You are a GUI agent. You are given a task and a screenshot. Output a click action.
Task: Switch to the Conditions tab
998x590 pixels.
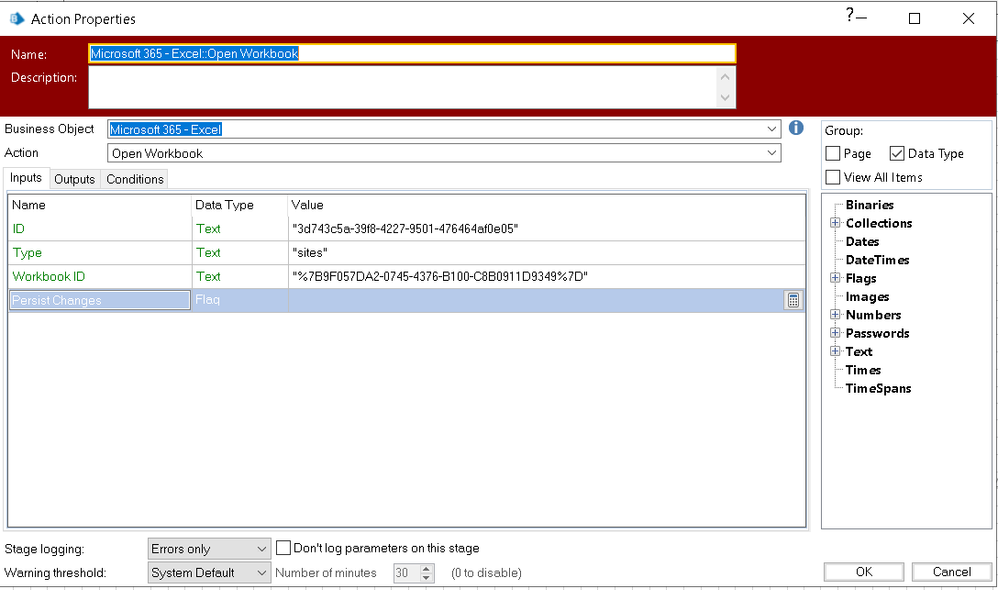pyautogui.click(x=135, y=179)
